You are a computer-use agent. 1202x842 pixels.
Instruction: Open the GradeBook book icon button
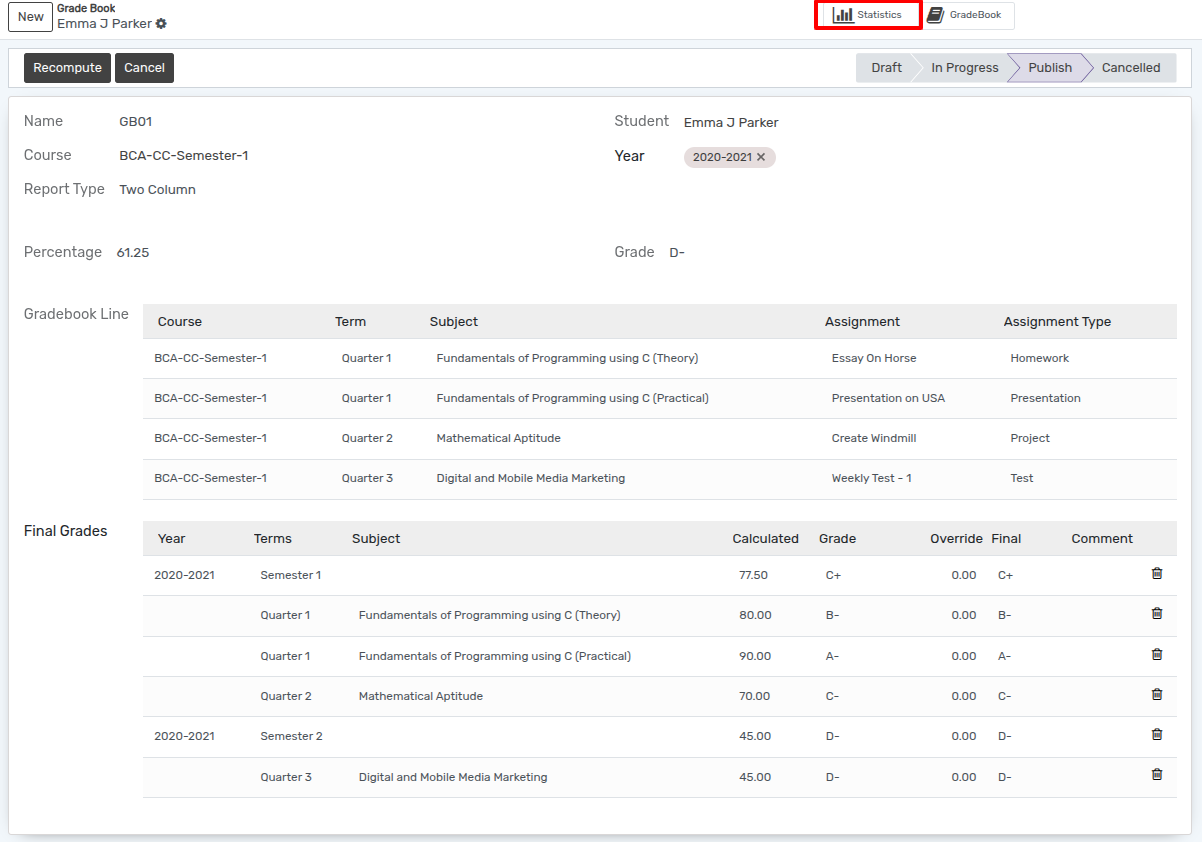point(968,15)
